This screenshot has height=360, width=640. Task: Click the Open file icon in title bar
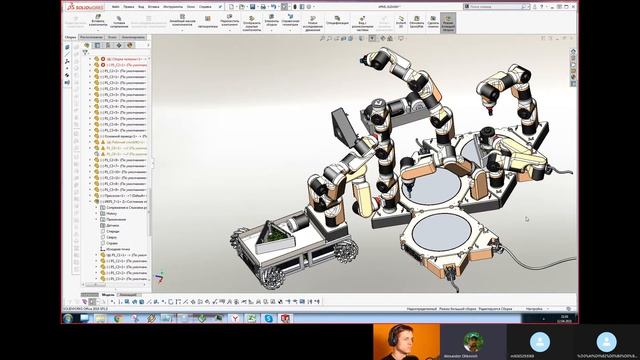tap(242, 7)
